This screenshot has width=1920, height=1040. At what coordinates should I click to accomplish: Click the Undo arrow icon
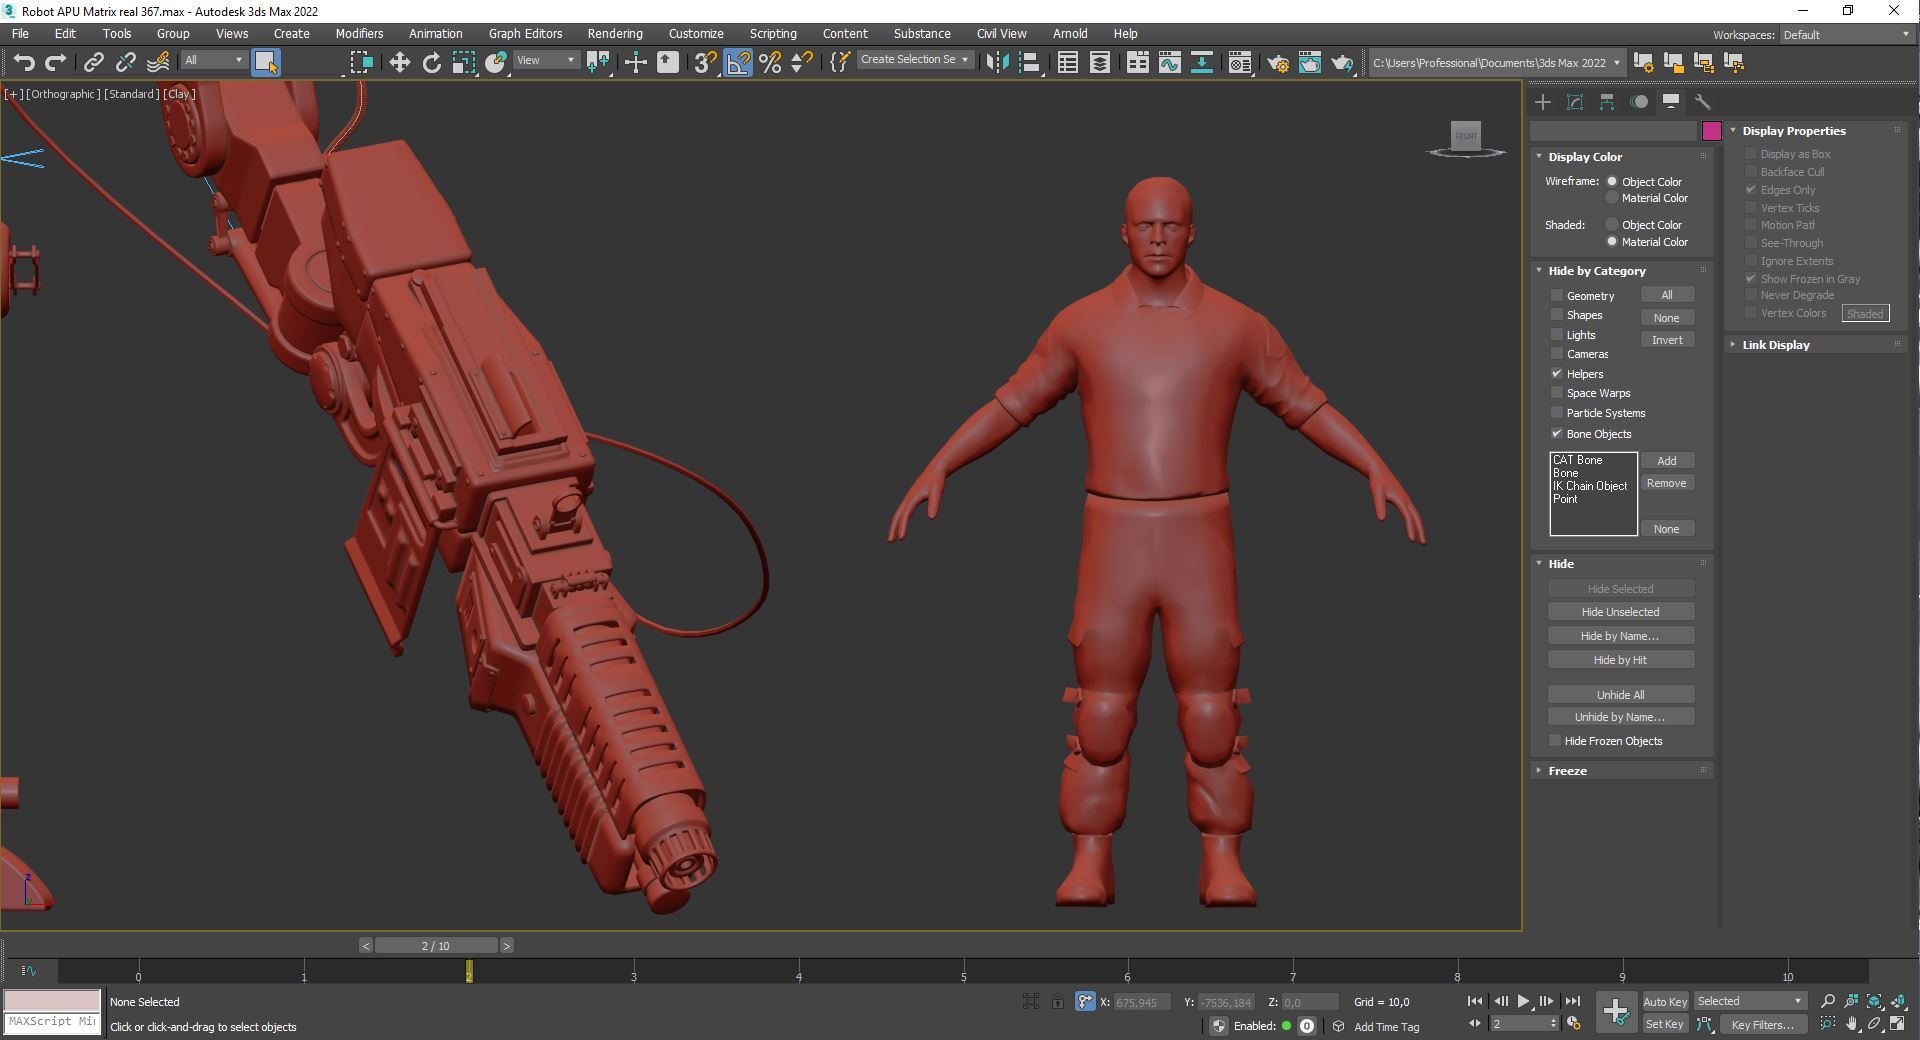tap(23, 63)
